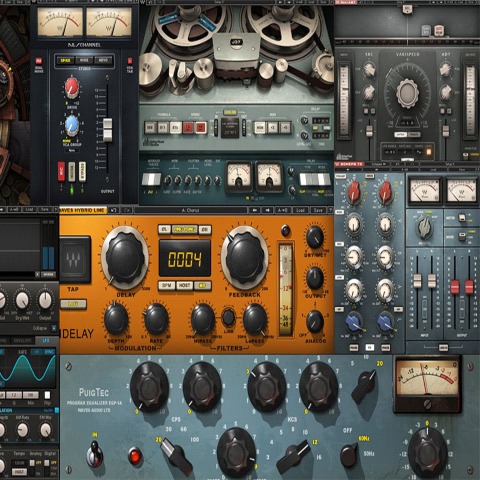Click PuigTec 60Hz/50Hz mains selector
The height and width of the screenshot is (480, 480).
tap(349, 455)
